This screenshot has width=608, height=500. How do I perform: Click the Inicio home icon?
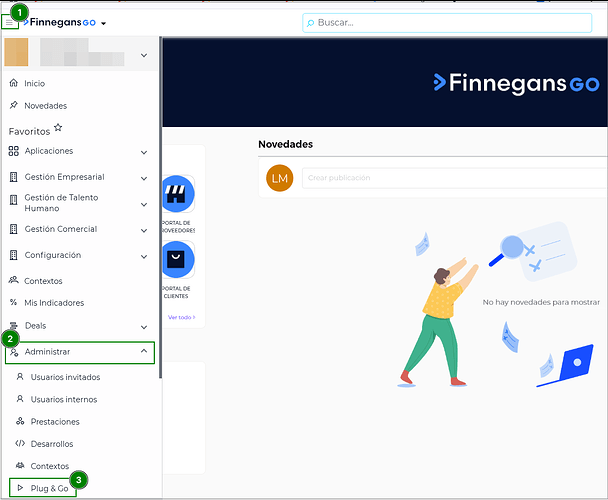[x=14, y=83]
